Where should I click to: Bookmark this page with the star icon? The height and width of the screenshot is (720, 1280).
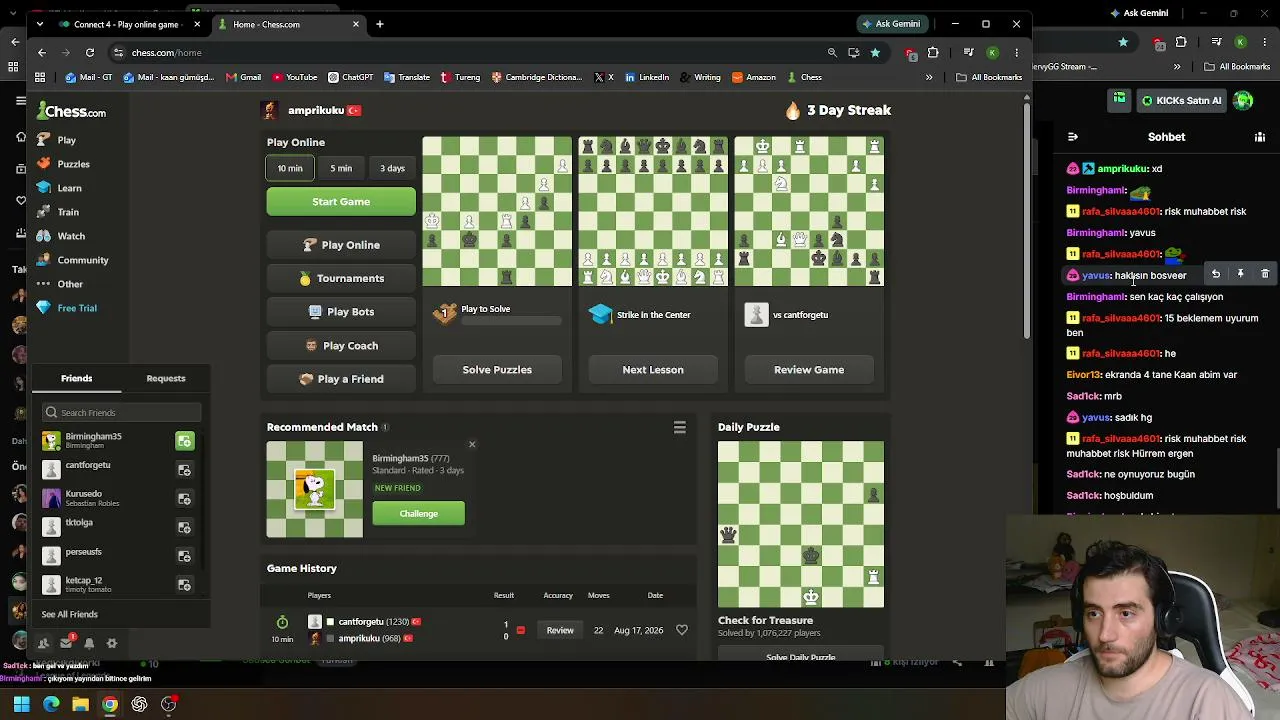[x=875, y=52]
